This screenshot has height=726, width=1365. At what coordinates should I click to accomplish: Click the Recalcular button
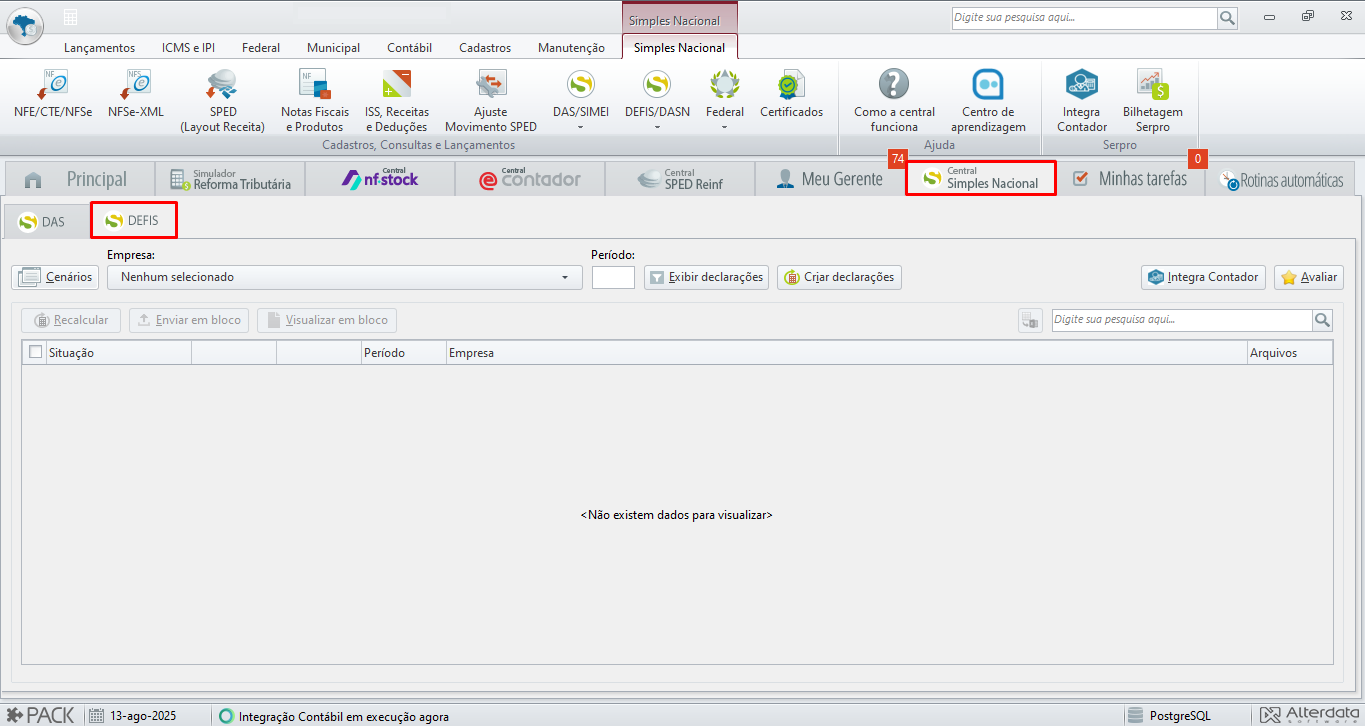[x=71, y=320]
